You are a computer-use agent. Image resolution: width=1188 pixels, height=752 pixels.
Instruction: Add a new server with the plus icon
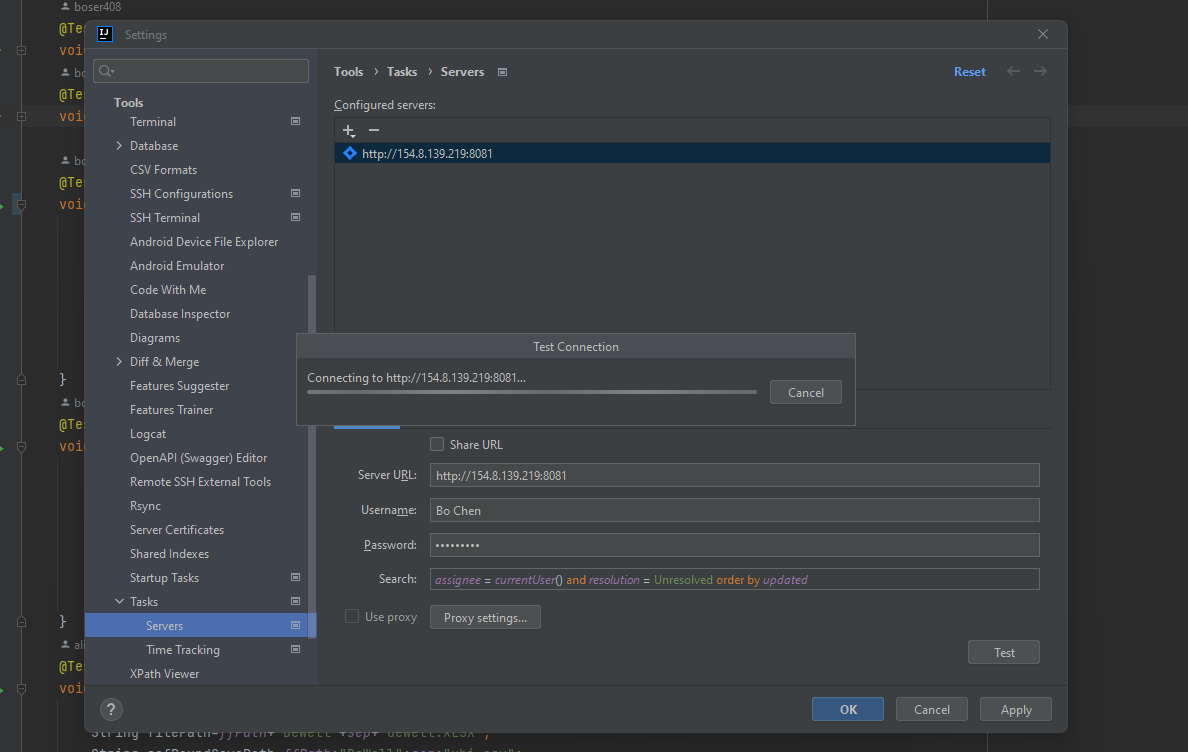point(349,130)
